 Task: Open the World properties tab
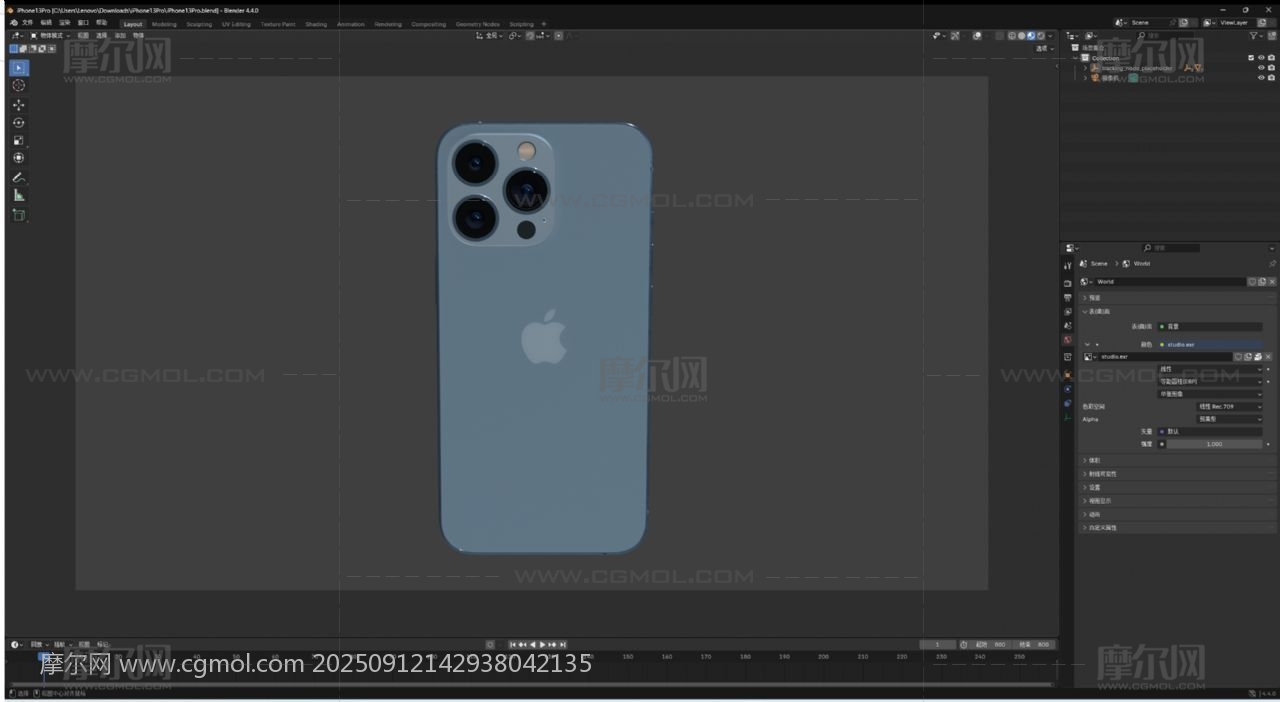[x=1068, y=340]
